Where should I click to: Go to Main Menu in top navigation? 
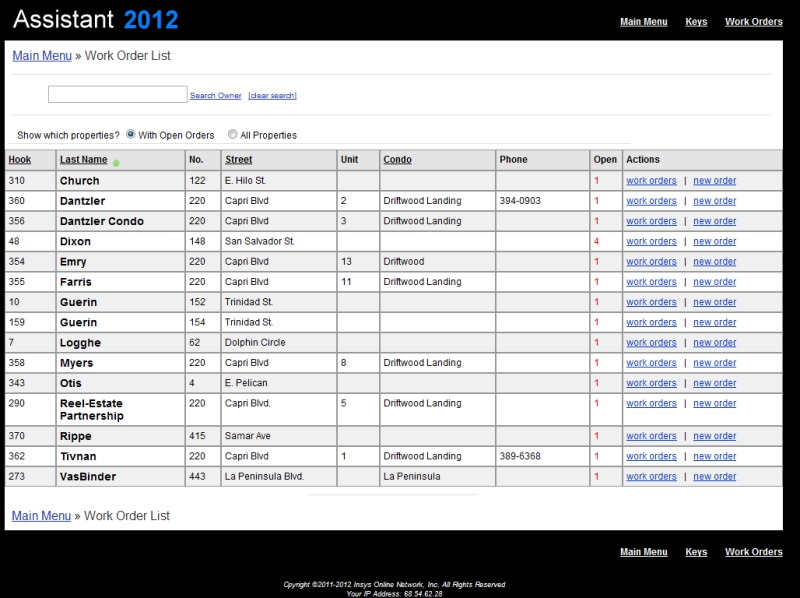click(643, 21)
